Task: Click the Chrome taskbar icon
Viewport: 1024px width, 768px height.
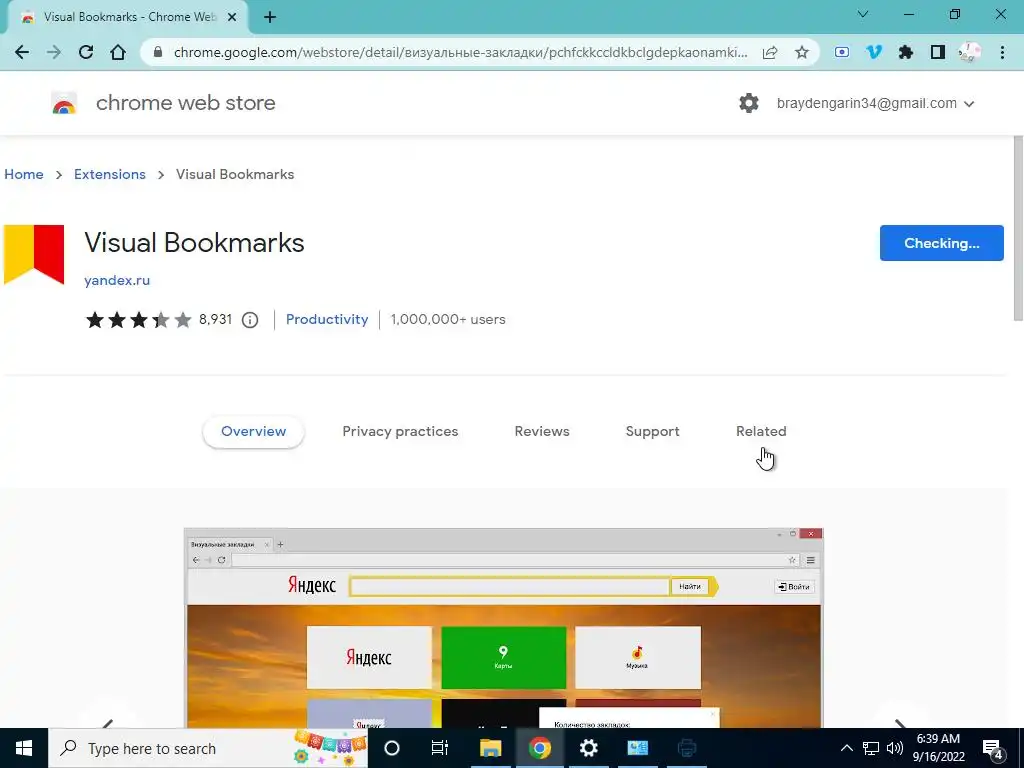Action: tap(539, 748)
